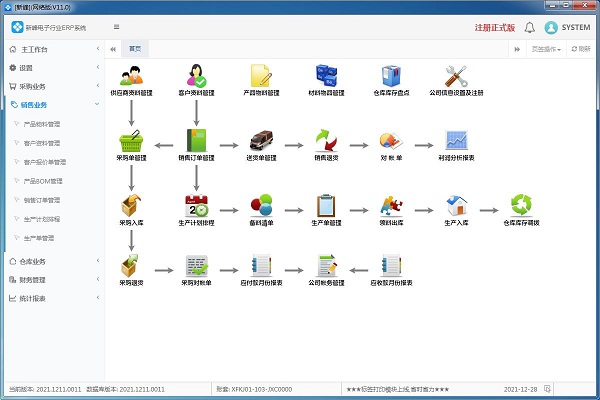Select 产品BOM管理 in the sidebar
600x400 pixels.
(43, 181)
